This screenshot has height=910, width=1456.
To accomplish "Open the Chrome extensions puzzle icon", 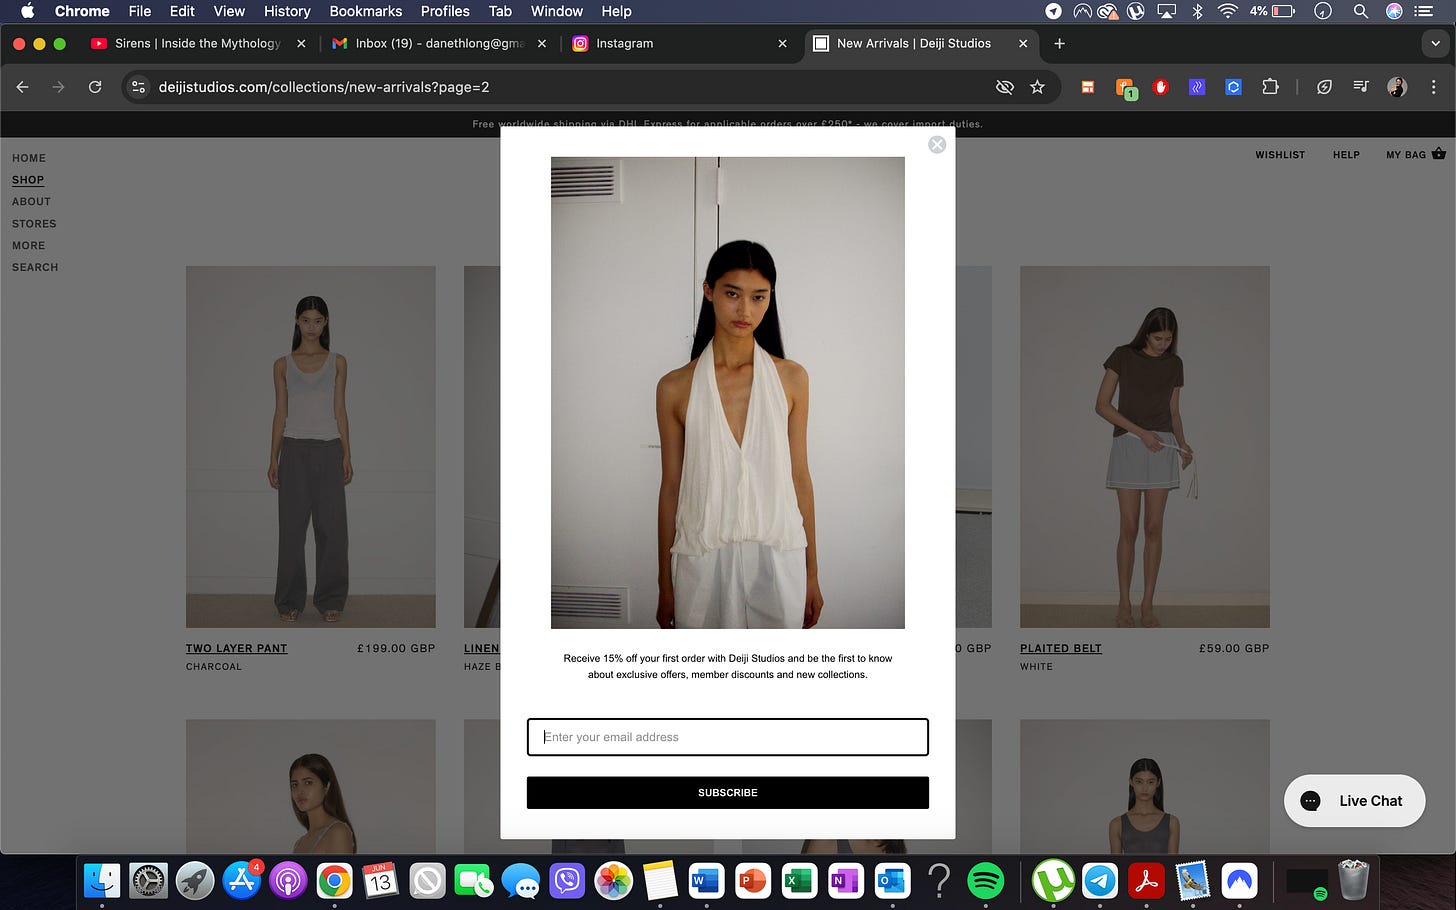I will pyautogui.click(x=1270, y=87).
